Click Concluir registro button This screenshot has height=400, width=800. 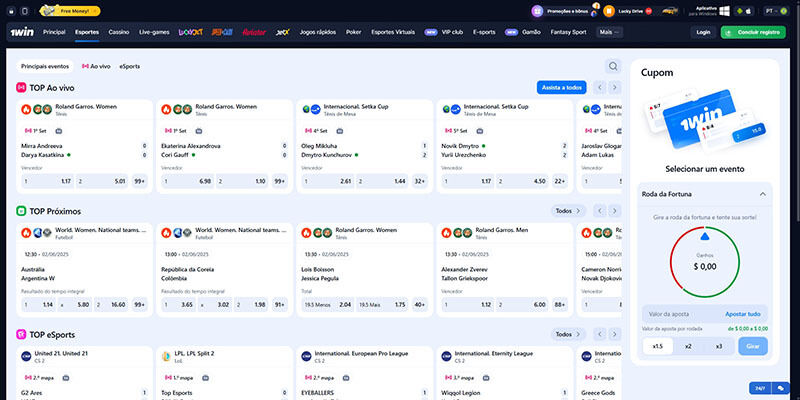point(753,32)
